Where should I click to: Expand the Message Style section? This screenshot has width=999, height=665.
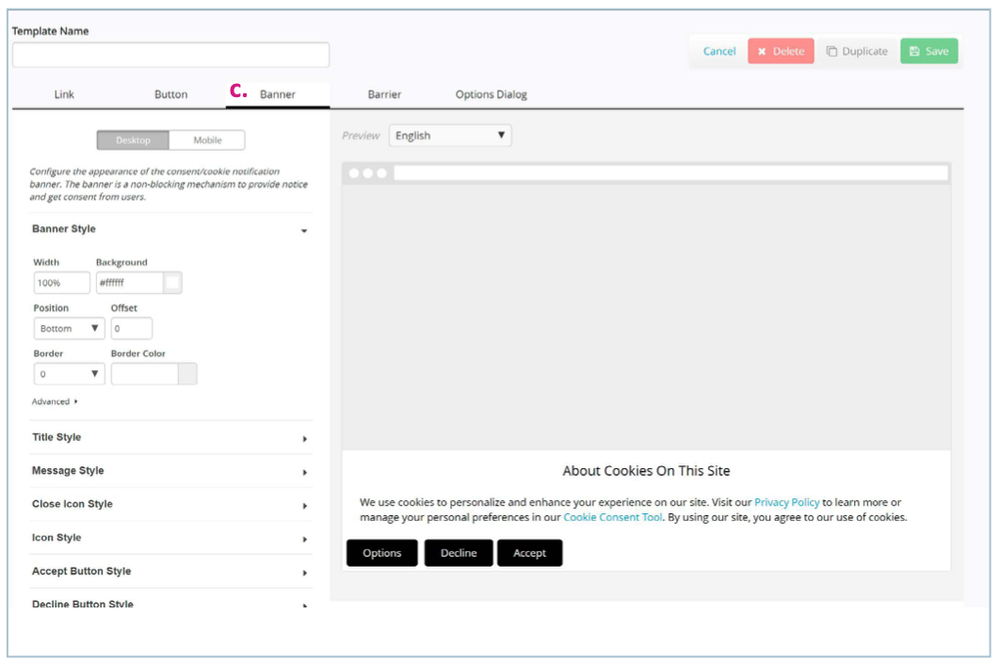171,471
